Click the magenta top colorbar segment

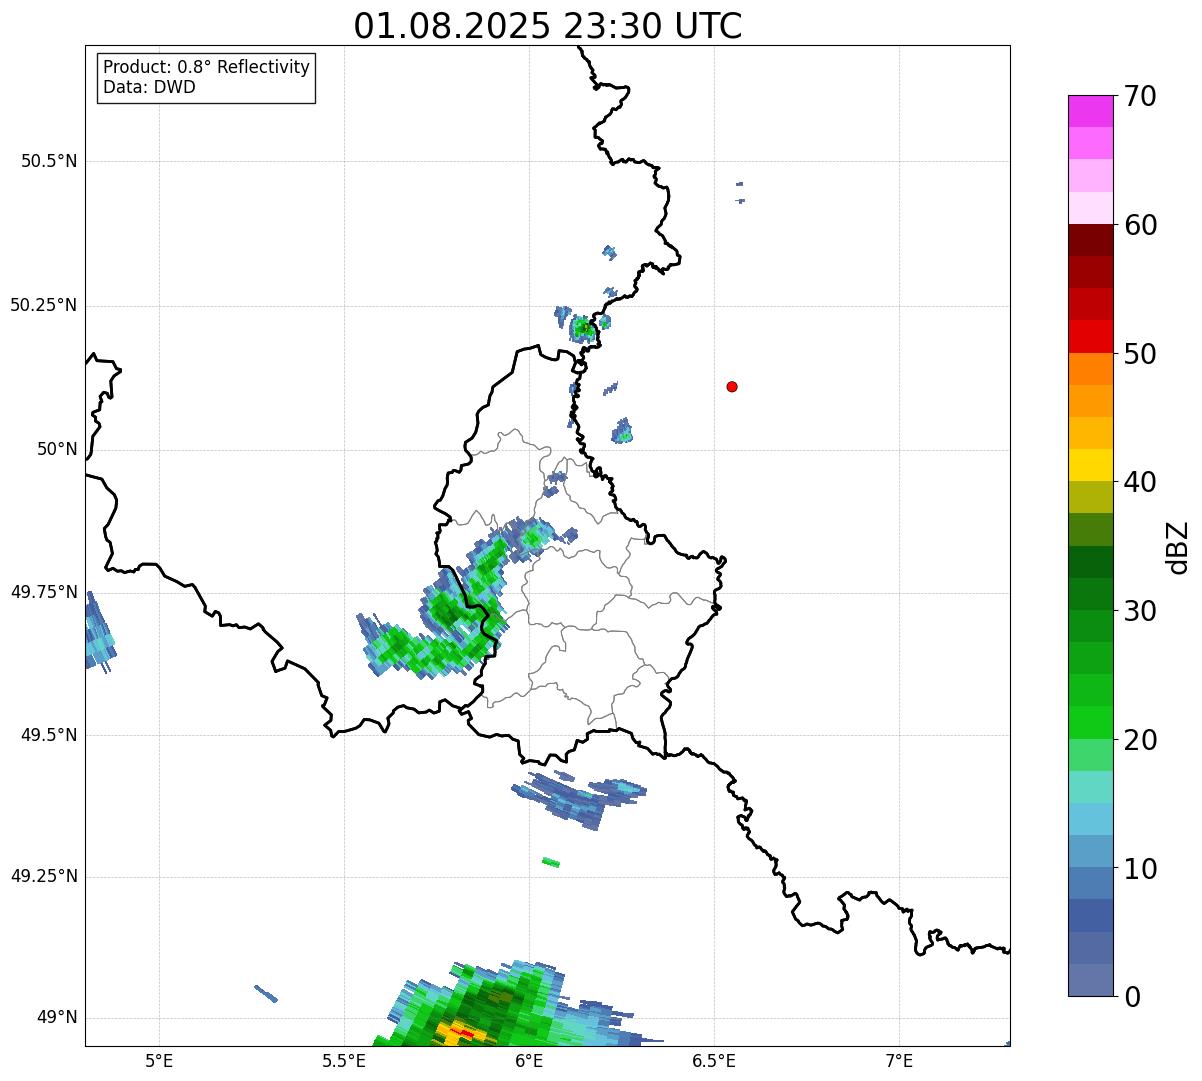pyautogui.click(x=1090, y=111)
